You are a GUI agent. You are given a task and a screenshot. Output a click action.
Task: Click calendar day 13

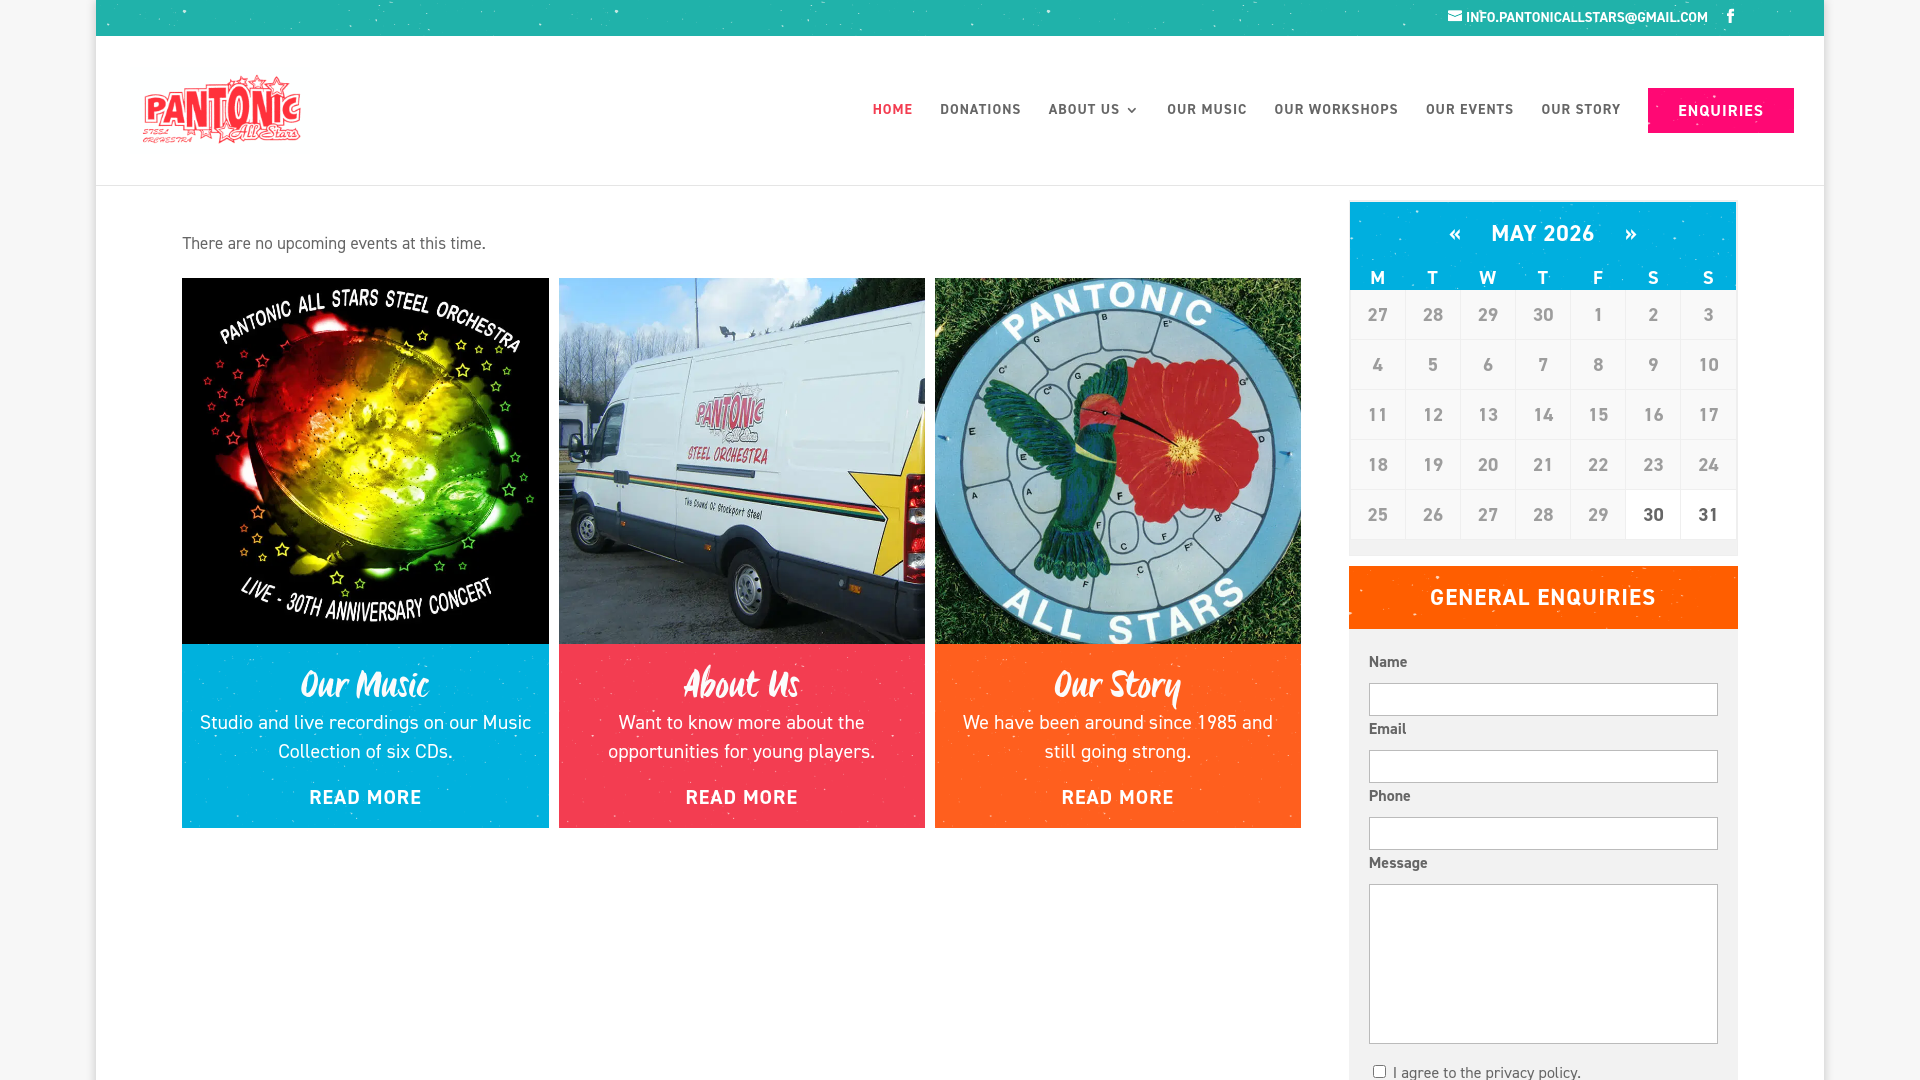coord(1488,415)
